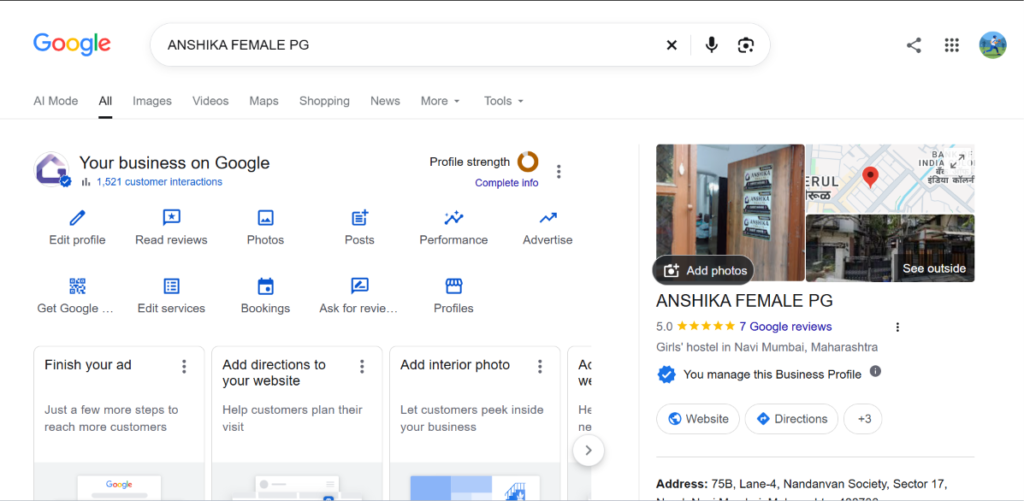
Task: Click the Website button
Action: pos(697,419)
